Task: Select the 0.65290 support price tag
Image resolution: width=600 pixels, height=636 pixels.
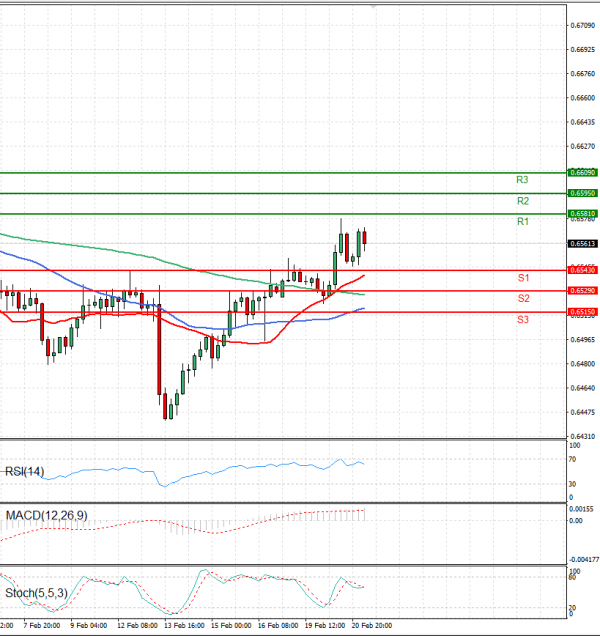Action: [x=583, y=291]
